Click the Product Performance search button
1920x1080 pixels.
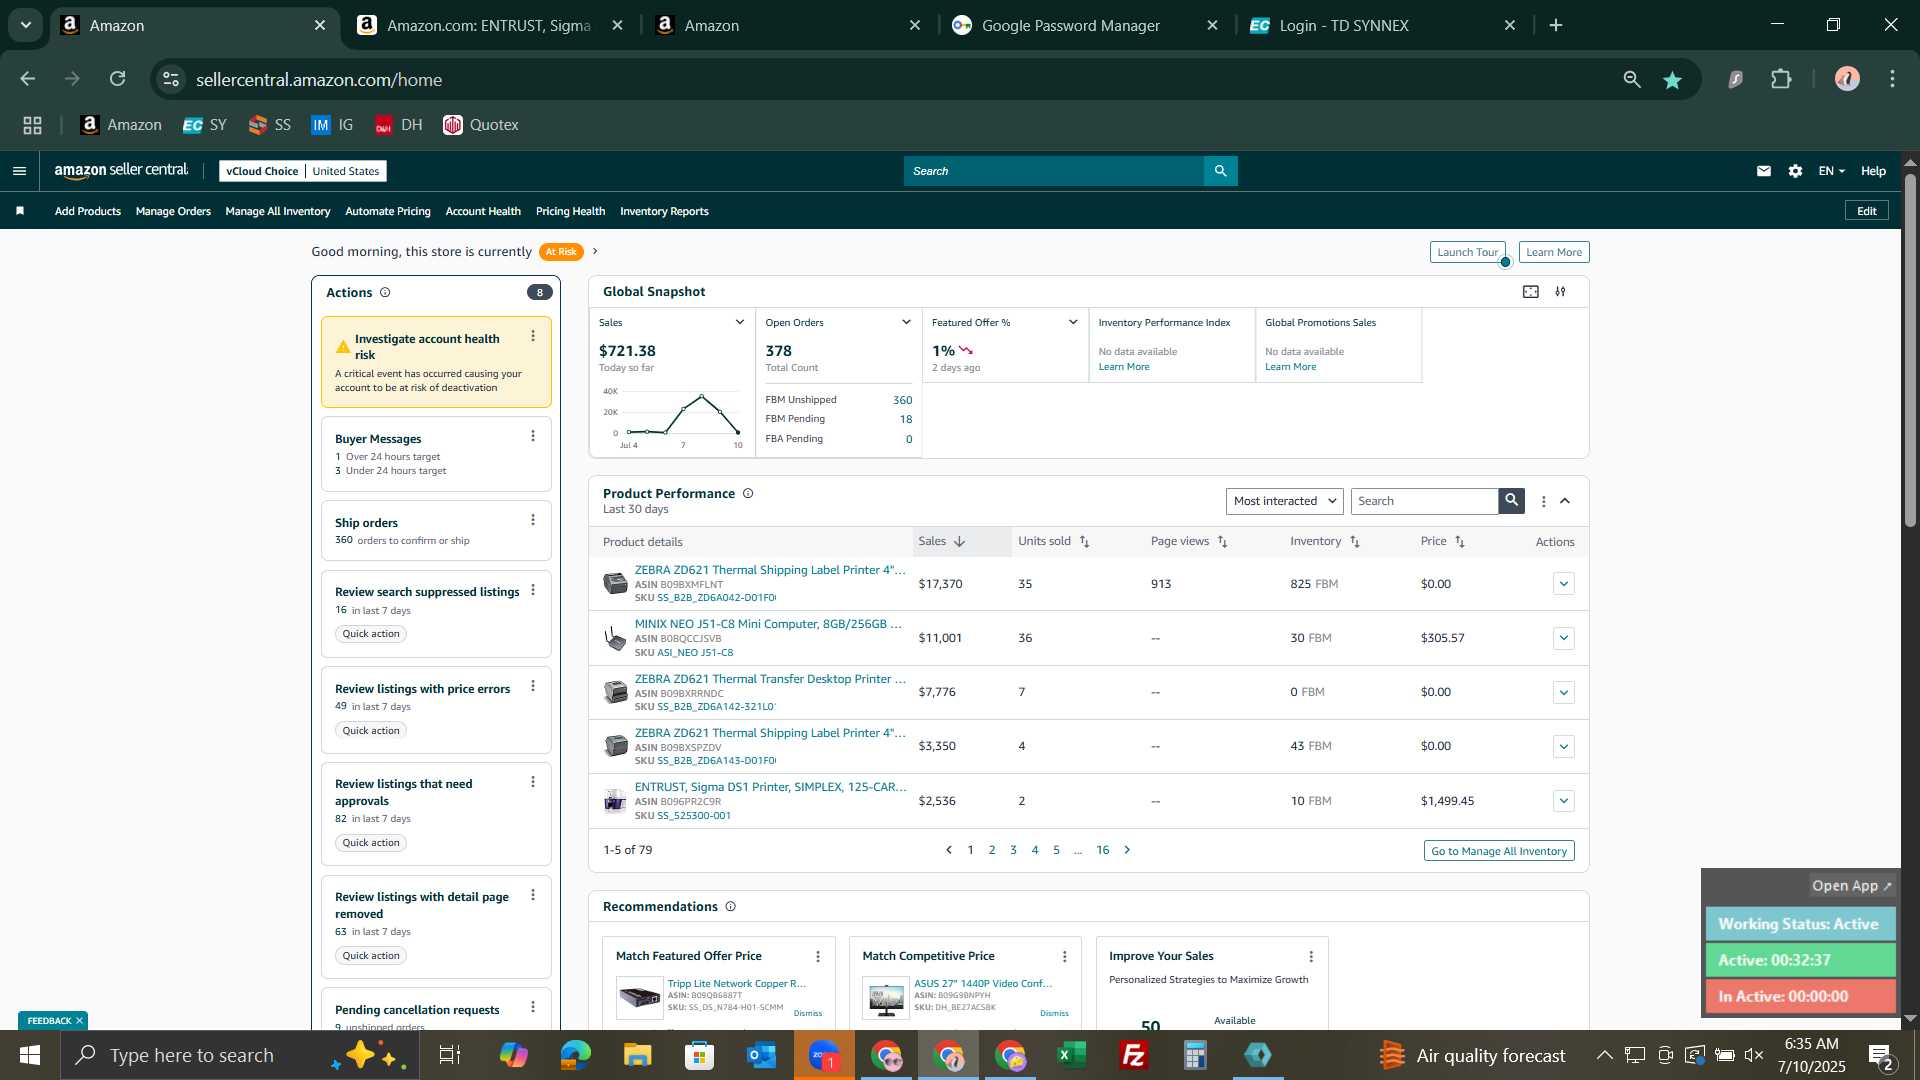tap(1512, 501)
